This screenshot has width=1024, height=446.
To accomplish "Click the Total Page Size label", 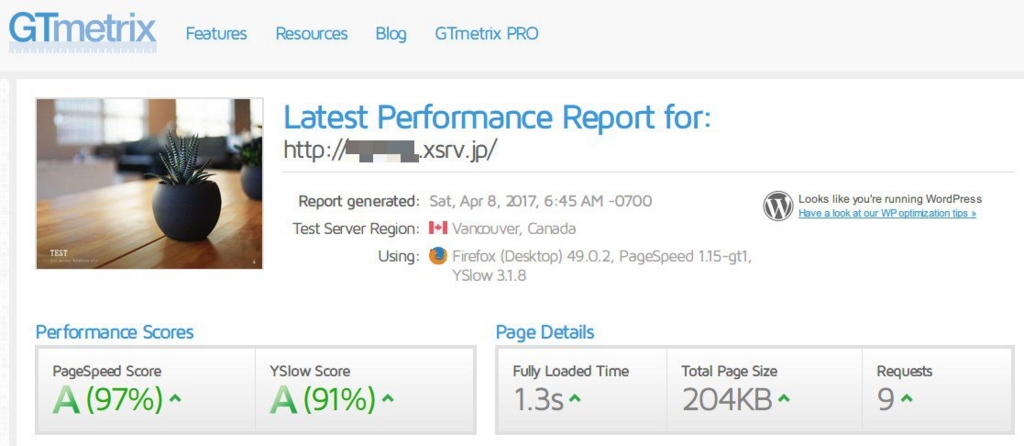I will (729, 371).
